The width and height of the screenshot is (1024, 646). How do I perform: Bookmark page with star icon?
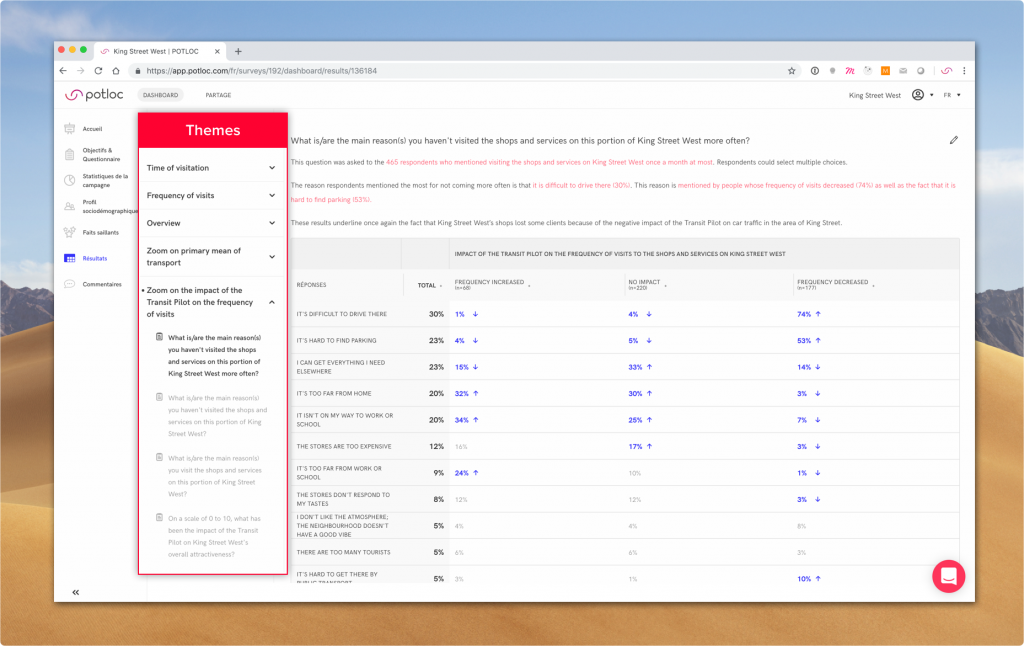click(x=792, y=71)
